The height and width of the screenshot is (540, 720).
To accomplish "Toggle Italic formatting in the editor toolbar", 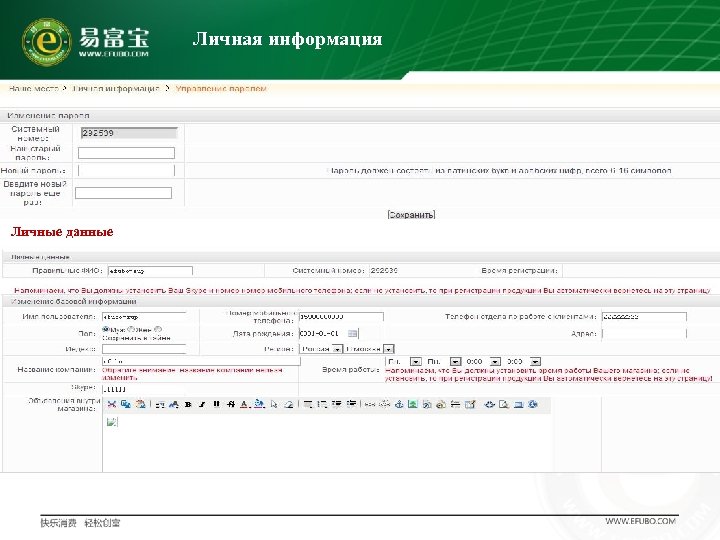I will [x=202, y=404].
